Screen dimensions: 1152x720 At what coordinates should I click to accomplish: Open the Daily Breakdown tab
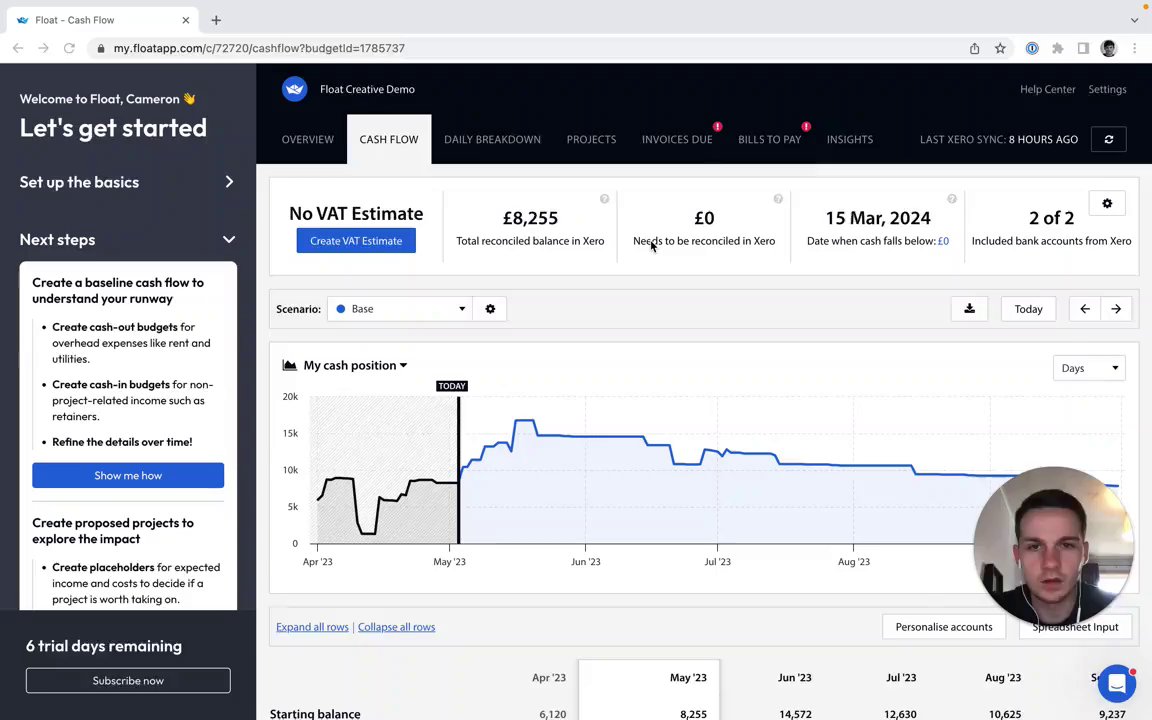(x=492, y=140)
